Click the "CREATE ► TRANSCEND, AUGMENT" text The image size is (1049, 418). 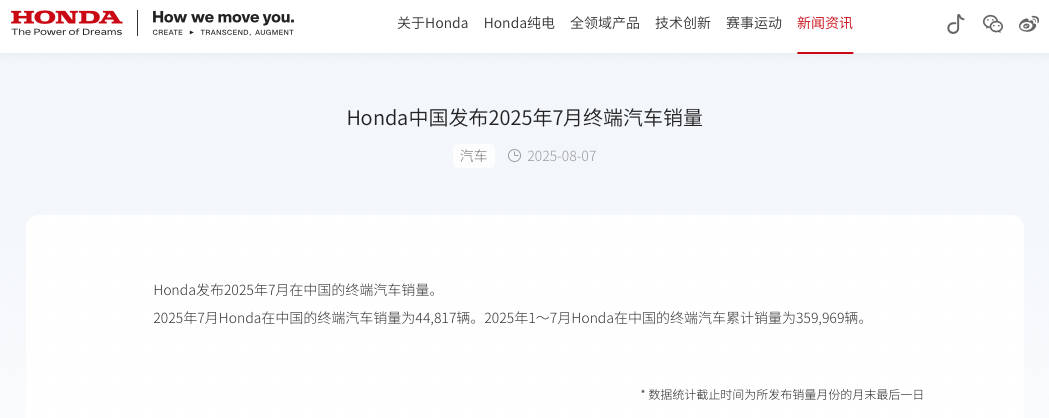(223, 32)
